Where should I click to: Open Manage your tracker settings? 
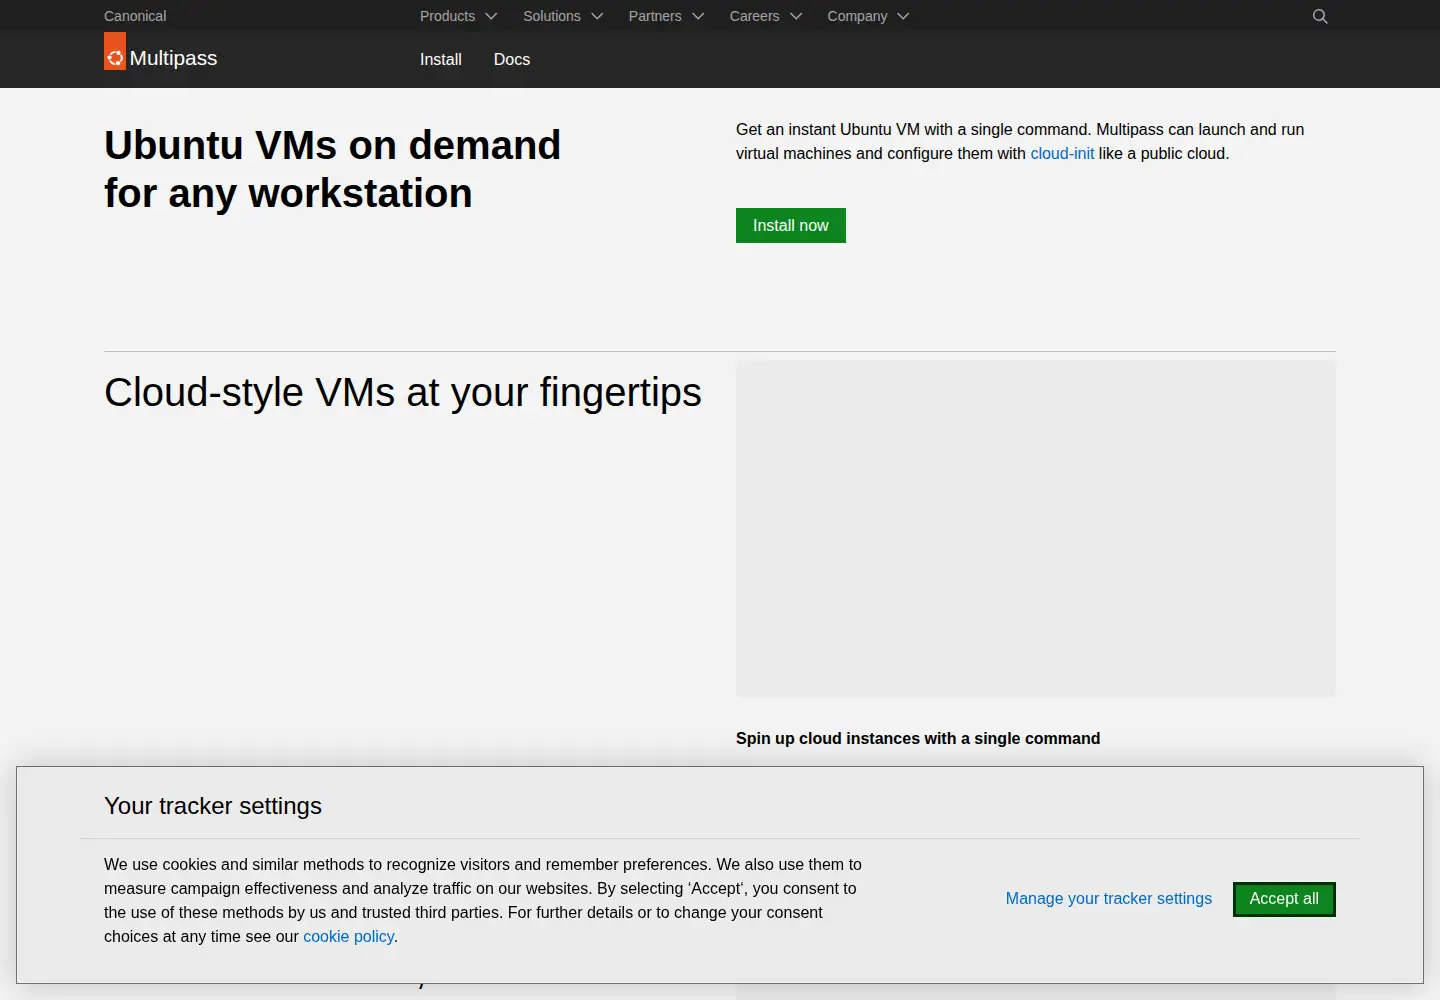1109,898
